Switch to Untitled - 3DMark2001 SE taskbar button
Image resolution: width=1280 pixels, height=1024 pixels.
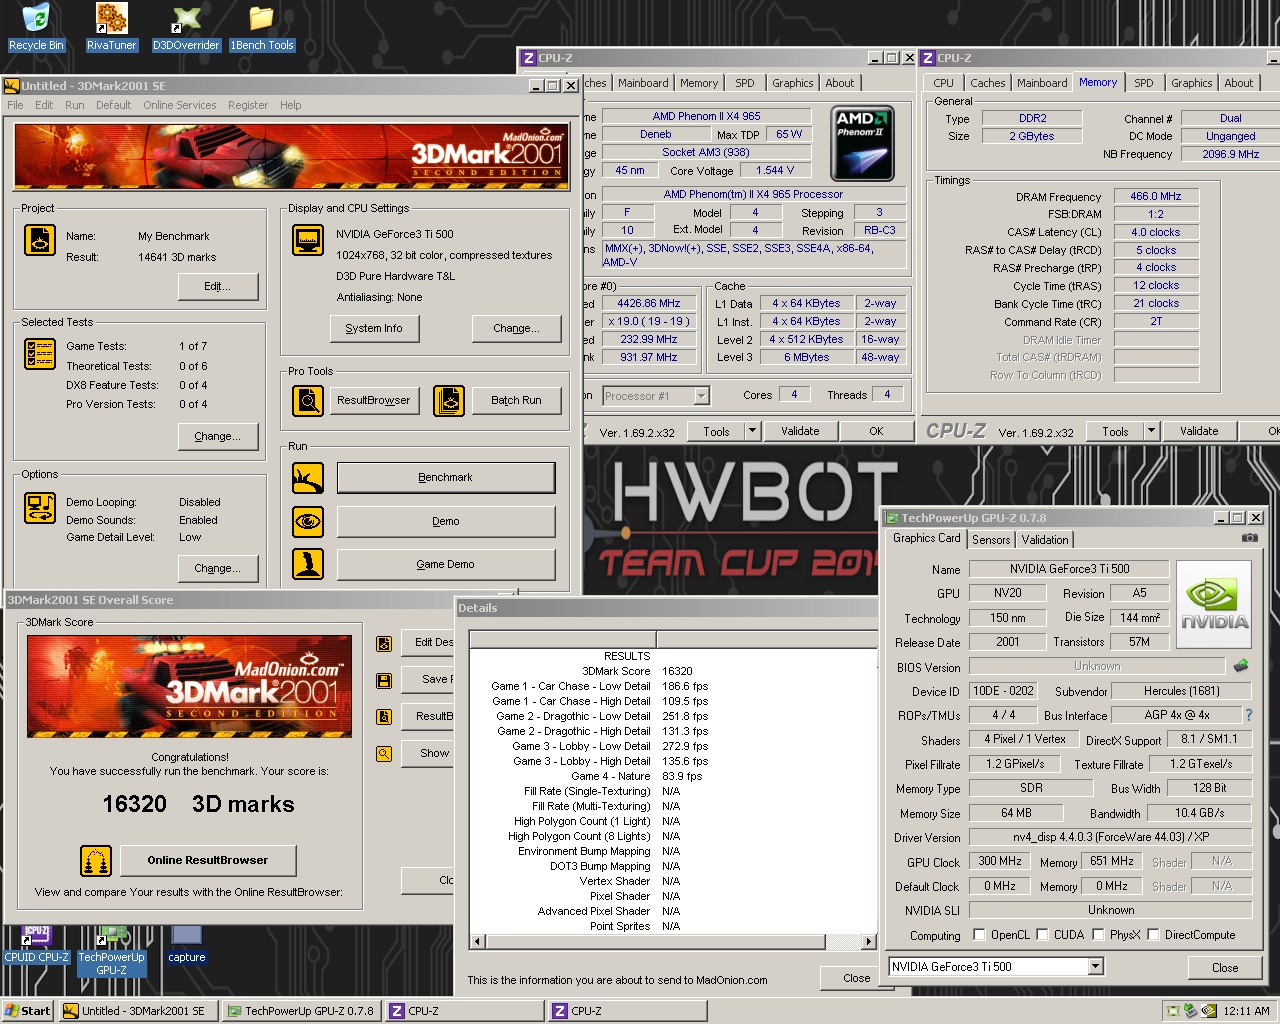pyautogui.click(x=137, y=1011)
